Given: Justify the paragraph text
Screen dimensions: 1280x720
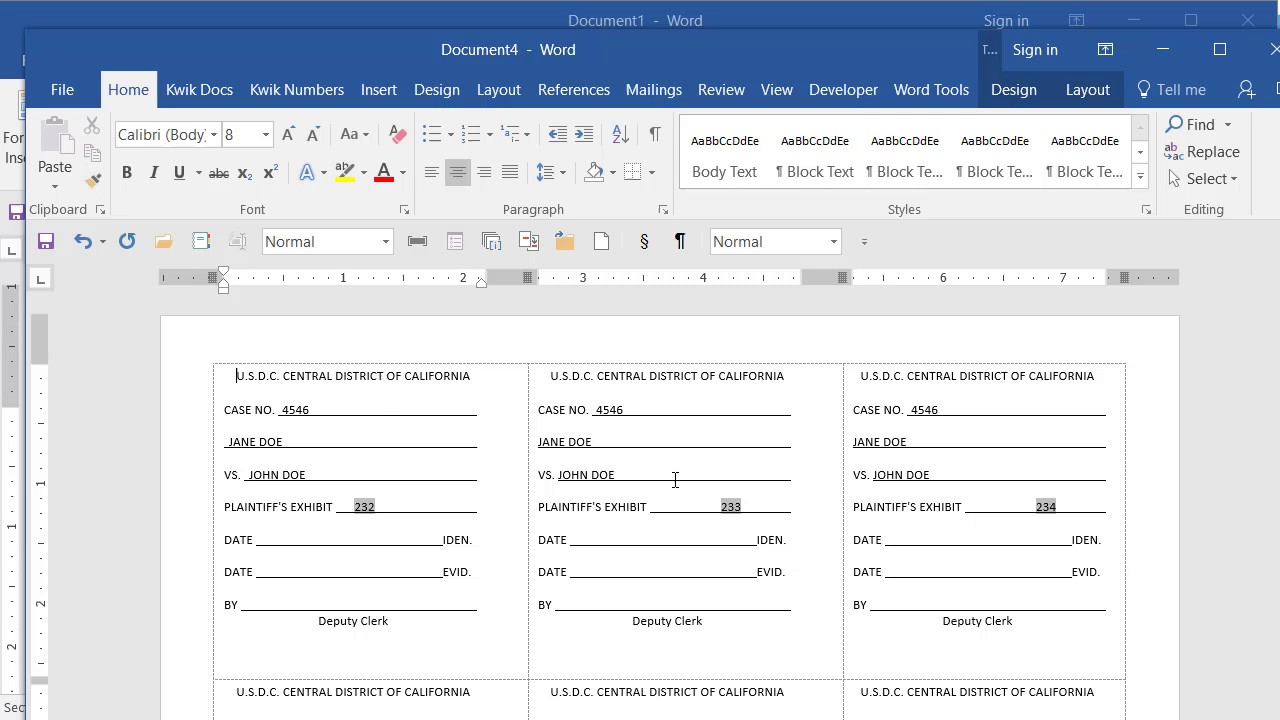Looking at the screenshot, I should tap(510, 173).
